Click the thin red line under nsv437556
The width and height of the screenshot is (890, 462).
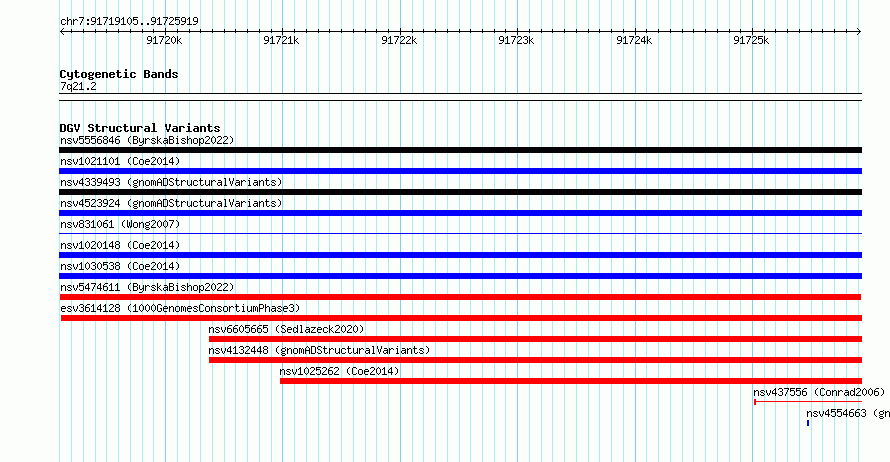(808, 402)
